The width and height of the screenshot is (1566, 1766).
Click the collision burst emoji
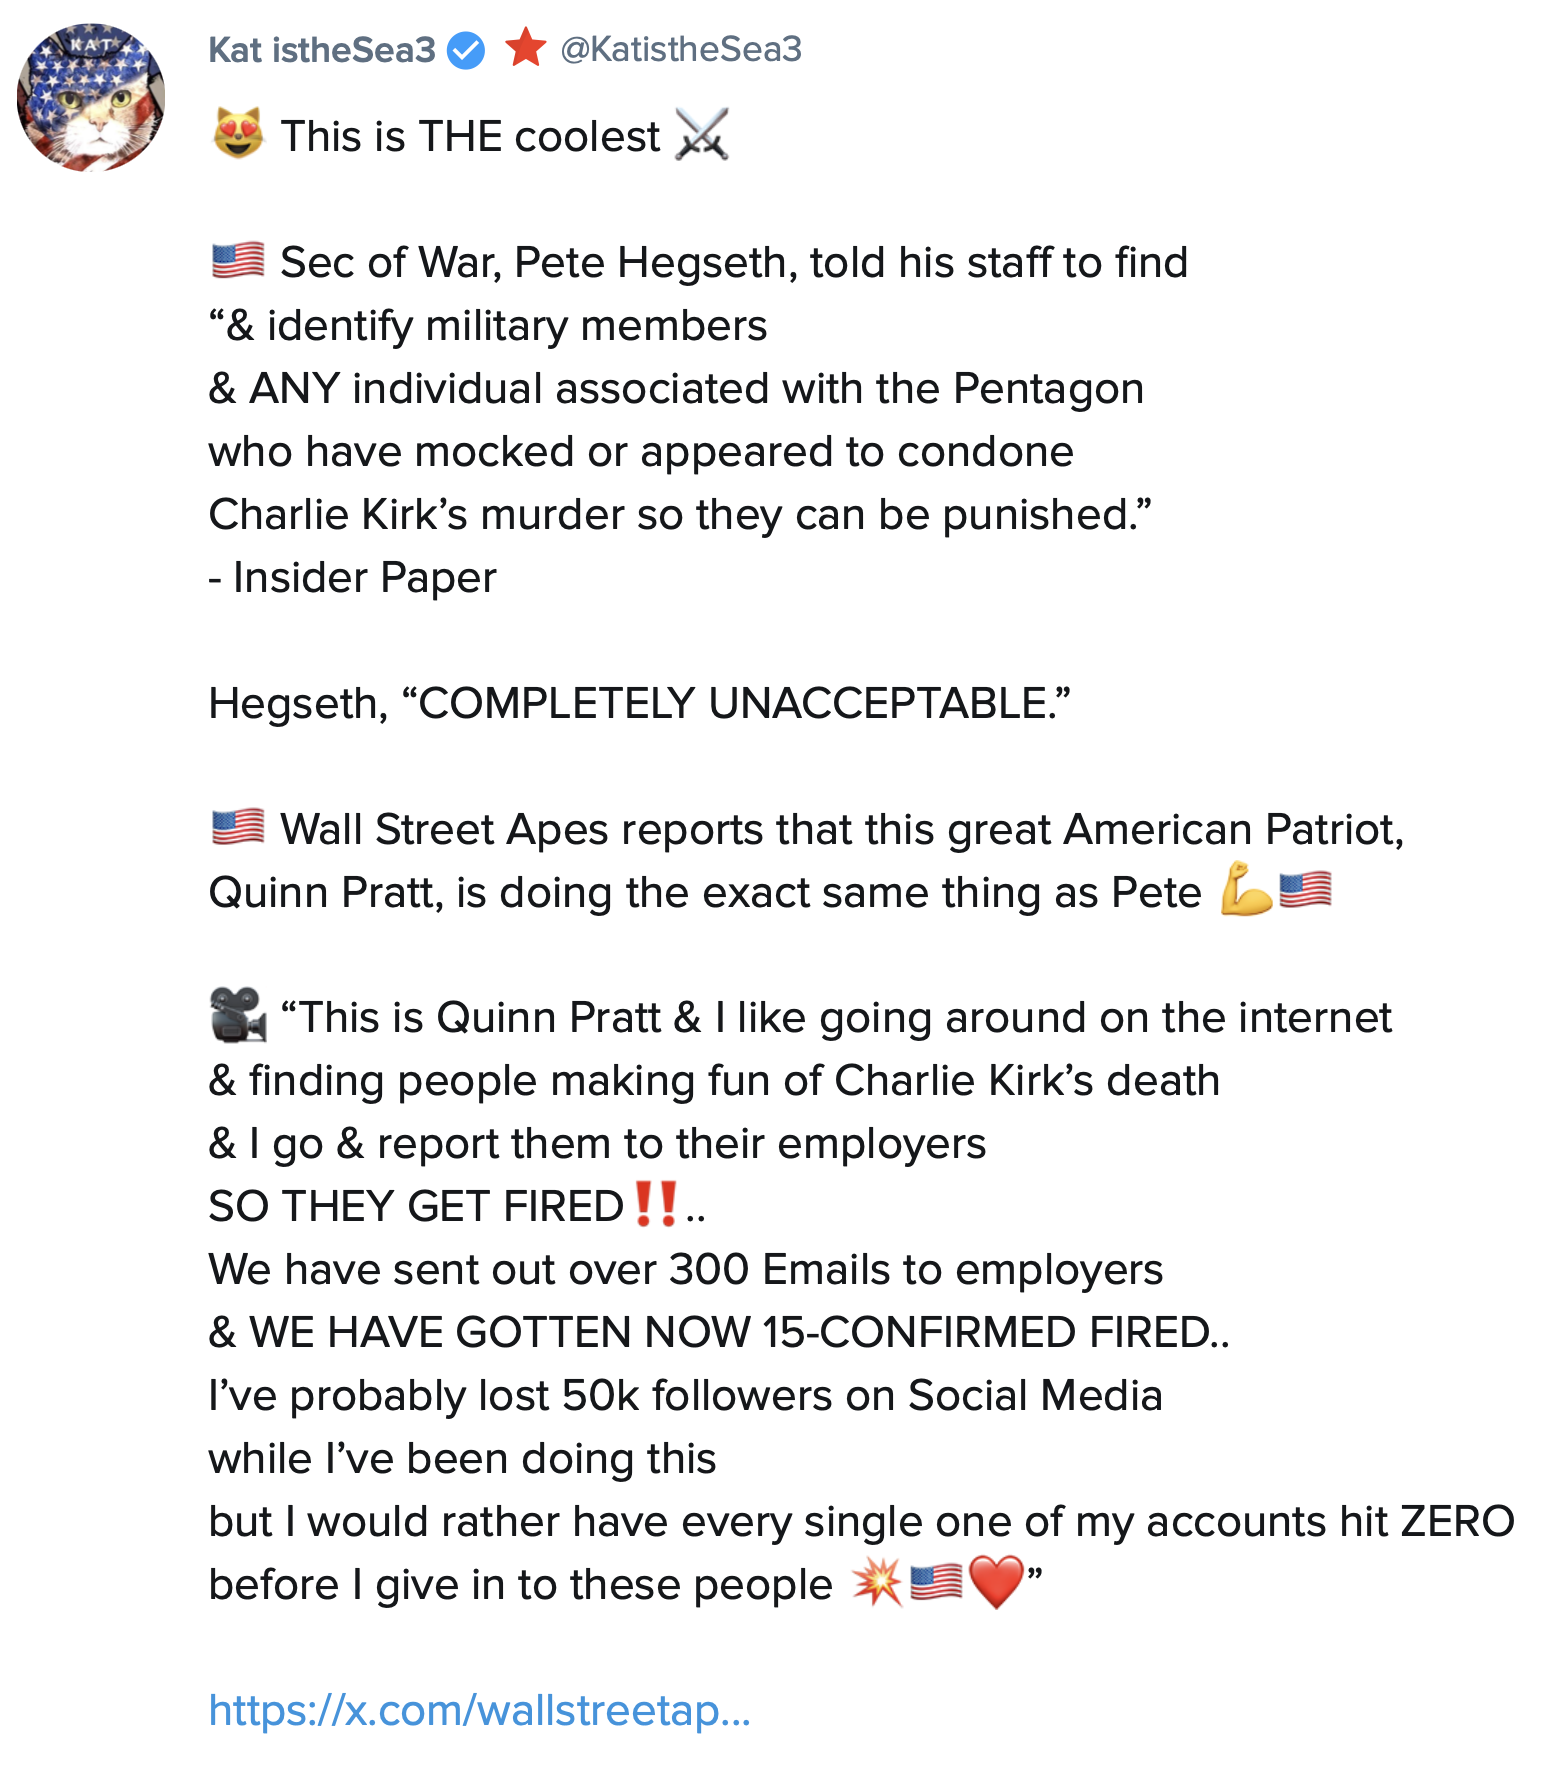pyautogui.click(x=877, y=1583)
